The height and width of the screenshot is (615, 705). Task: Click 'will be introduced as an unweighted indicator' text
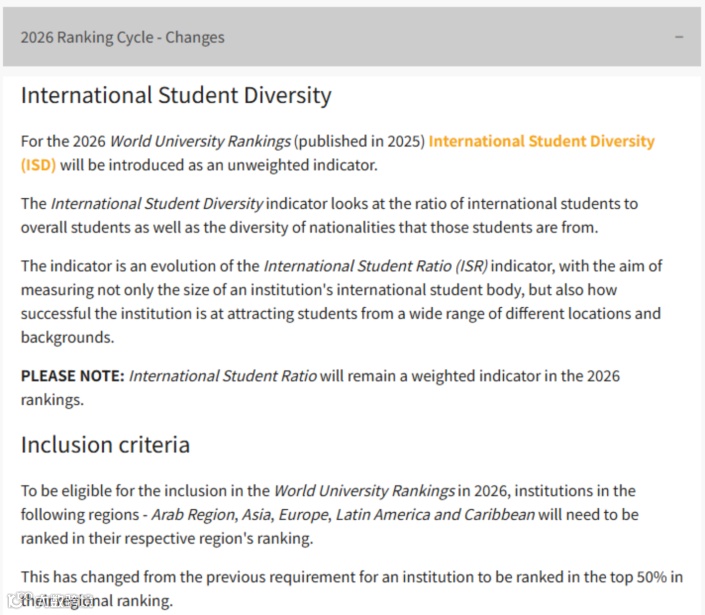pos(219,165)
